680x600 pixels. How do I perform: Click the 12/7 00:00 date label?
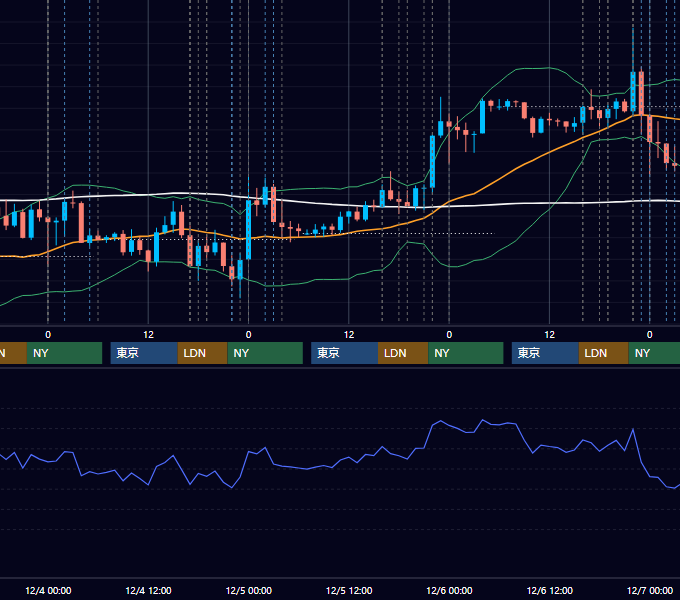click(x=650, y=590)
